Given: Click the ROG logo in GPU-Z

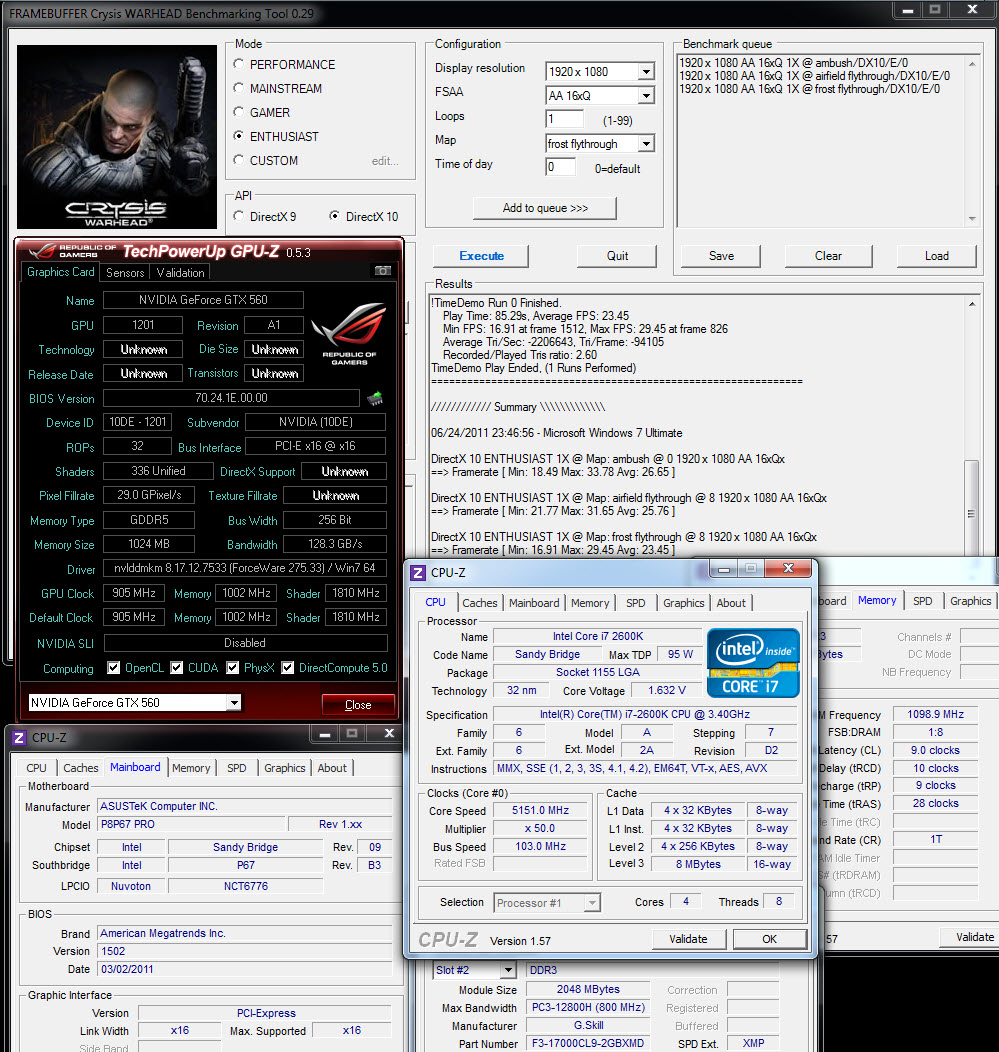Looking at the screenshot, I should 350,334.
